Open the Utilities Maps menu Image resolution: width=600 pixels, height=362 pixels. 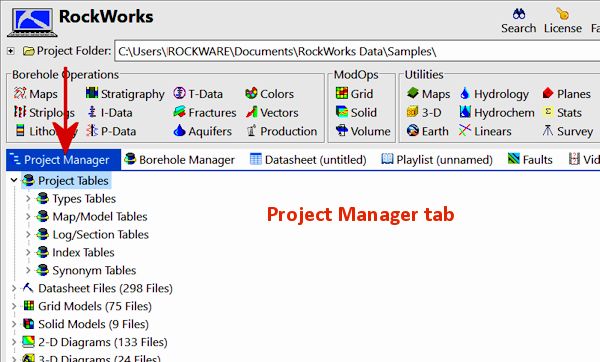[428, 94]
